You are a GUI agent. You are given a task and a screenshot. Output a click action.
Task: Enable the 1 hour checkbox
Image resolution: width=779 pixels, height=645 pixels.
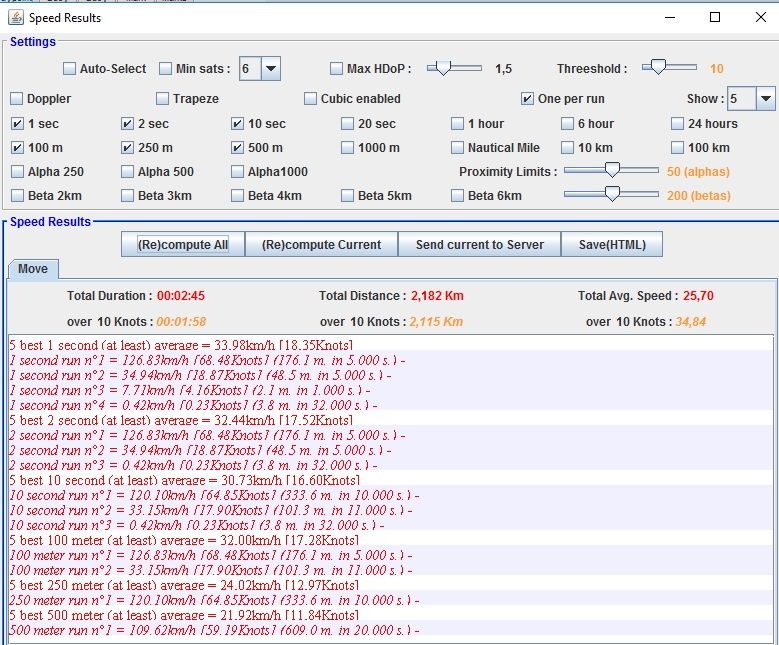458,123
